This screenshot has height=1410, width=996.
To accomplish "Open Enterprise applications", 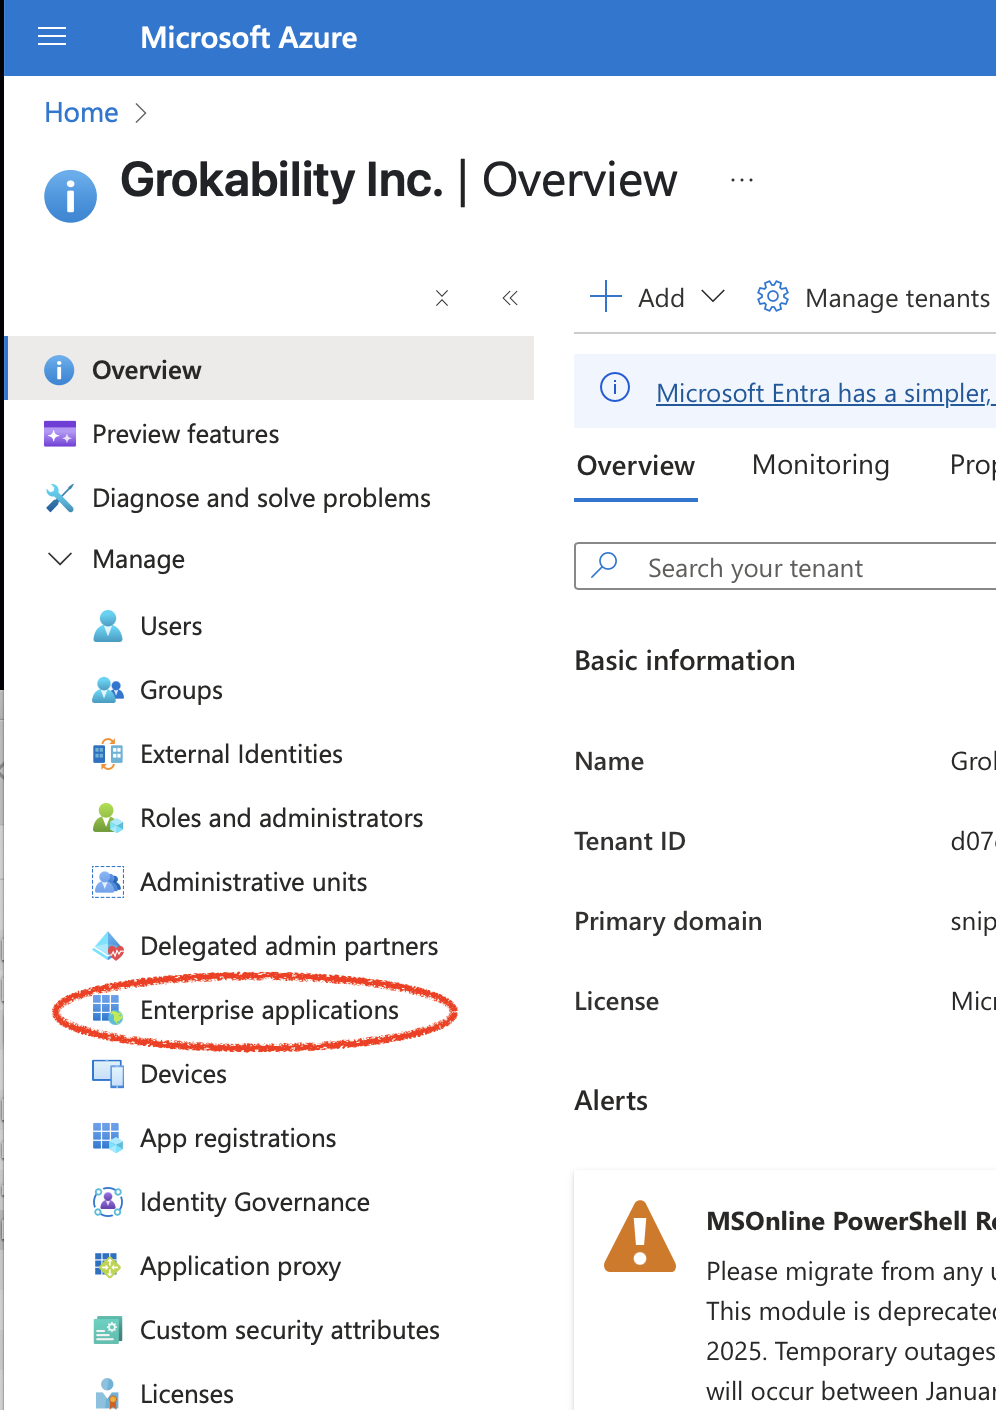I will [269, 1010].
